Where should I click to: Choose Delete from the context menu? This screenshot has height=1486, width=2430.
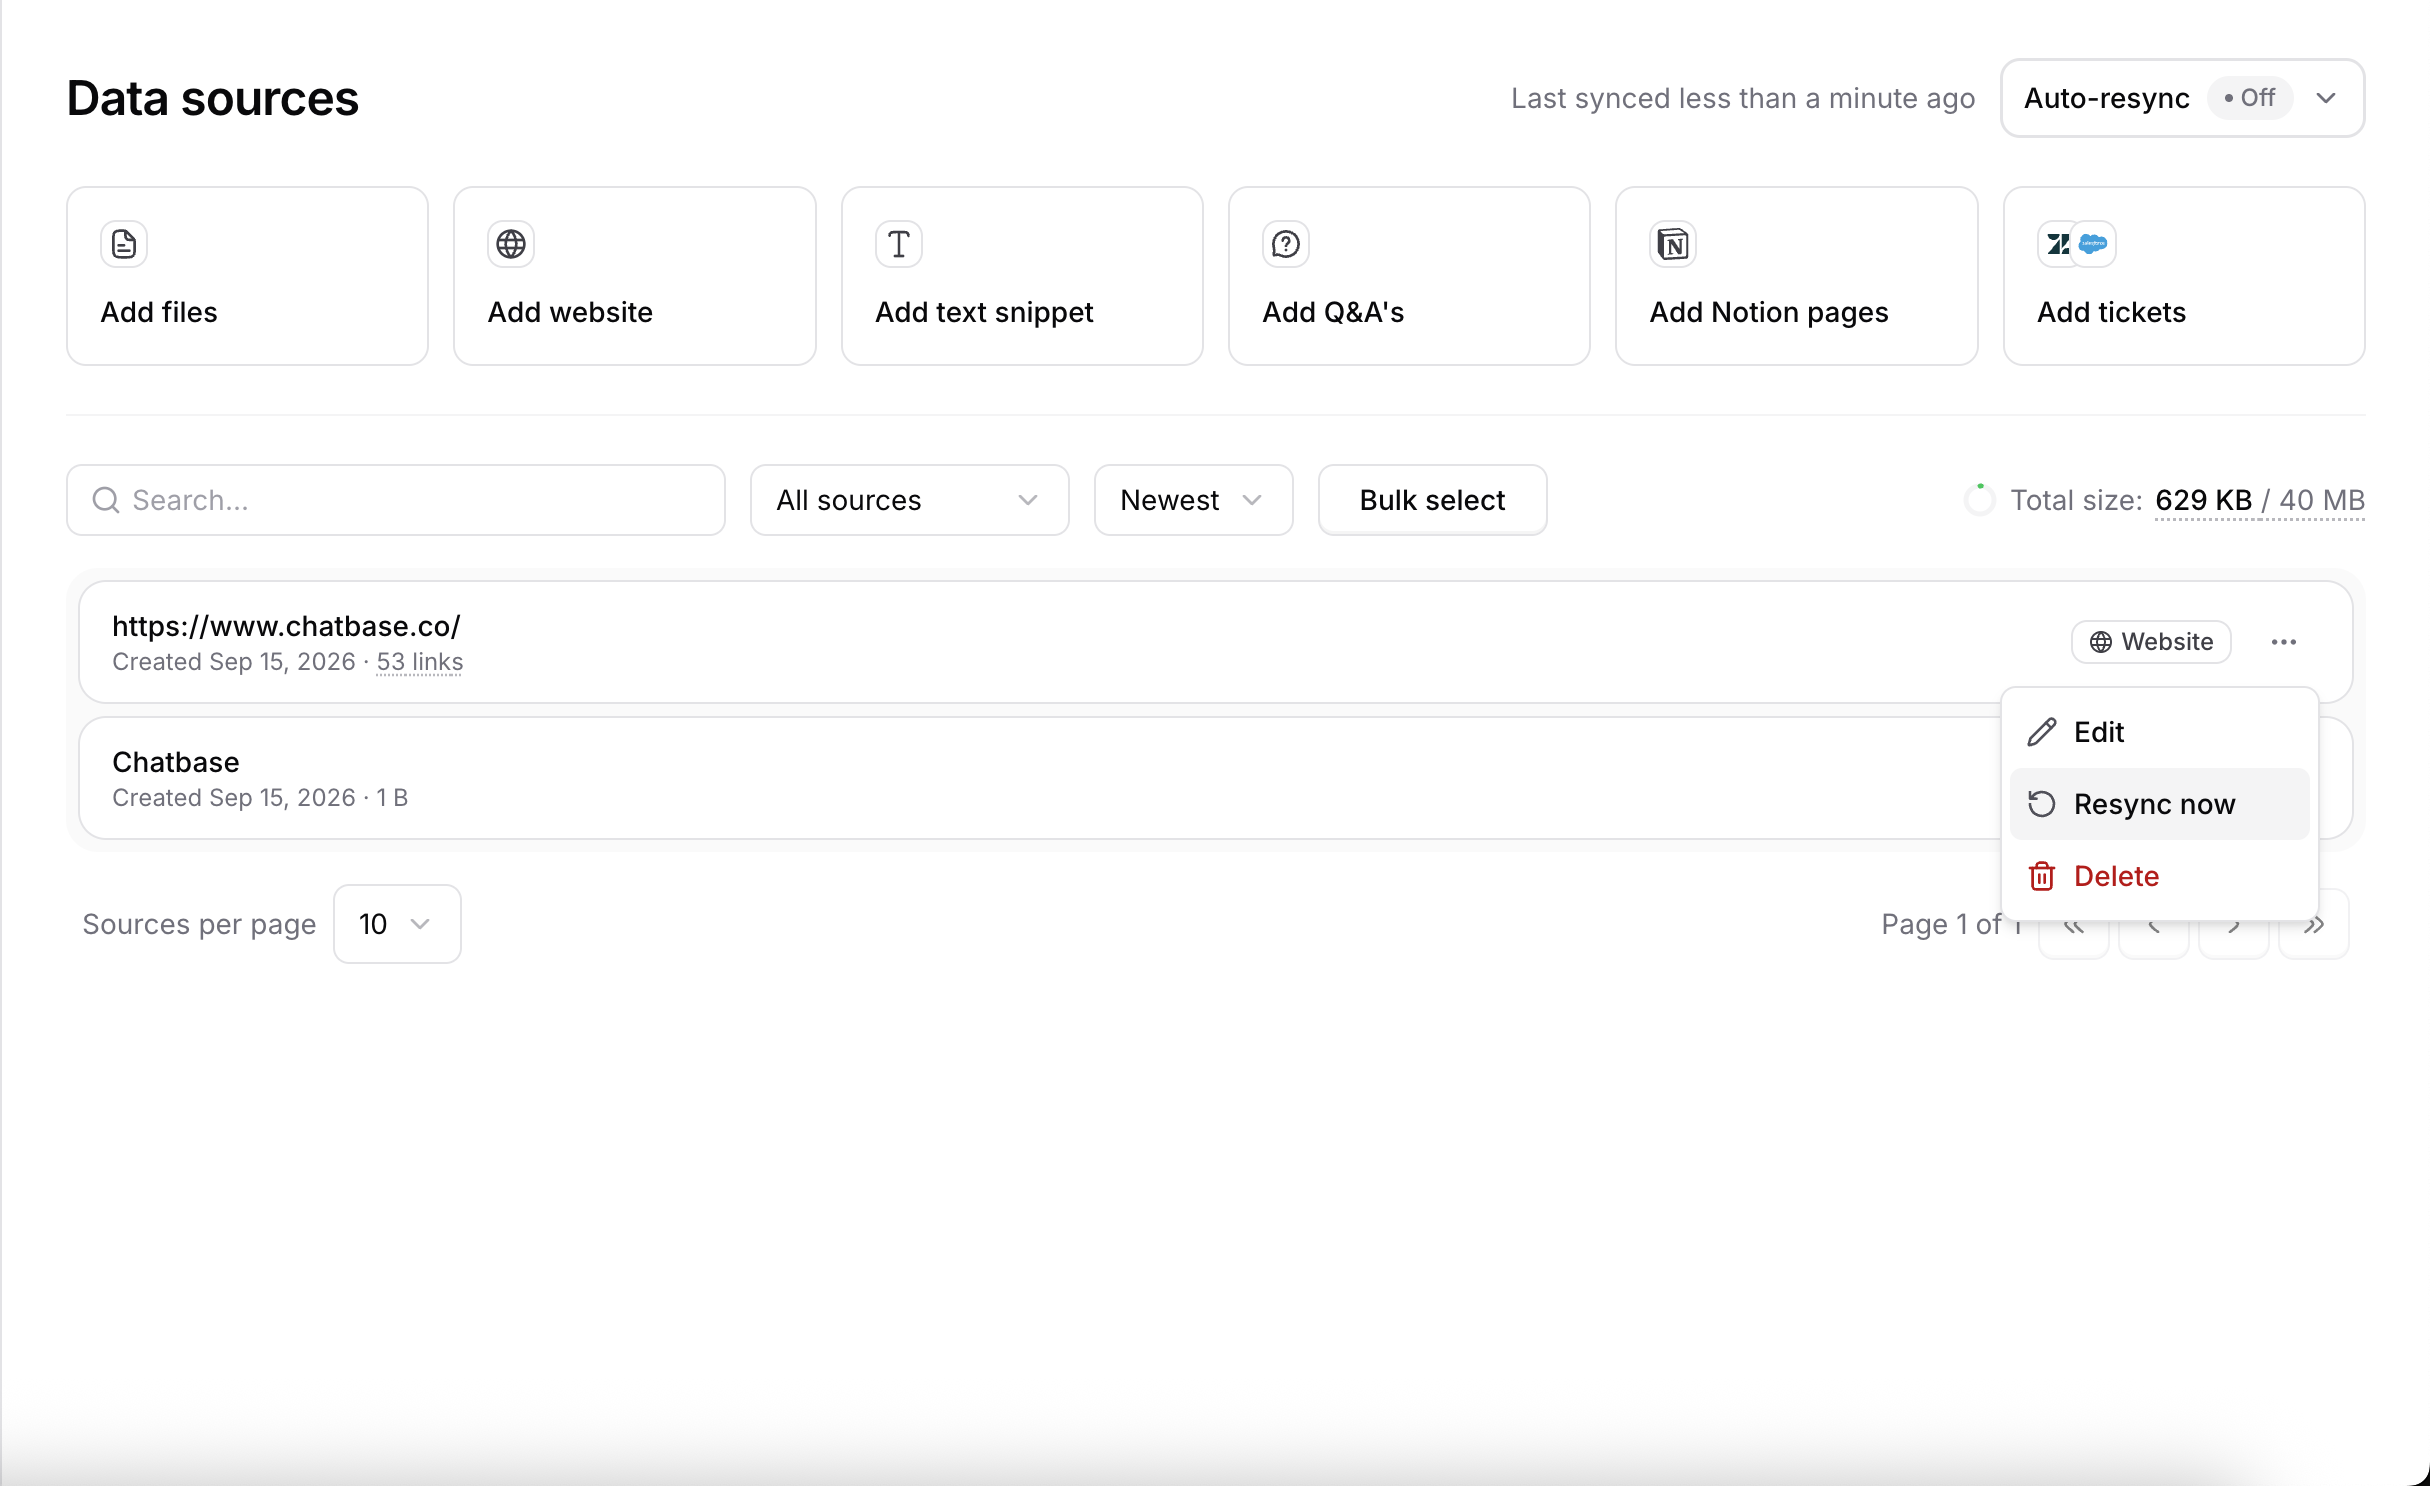click(2160, 876)
